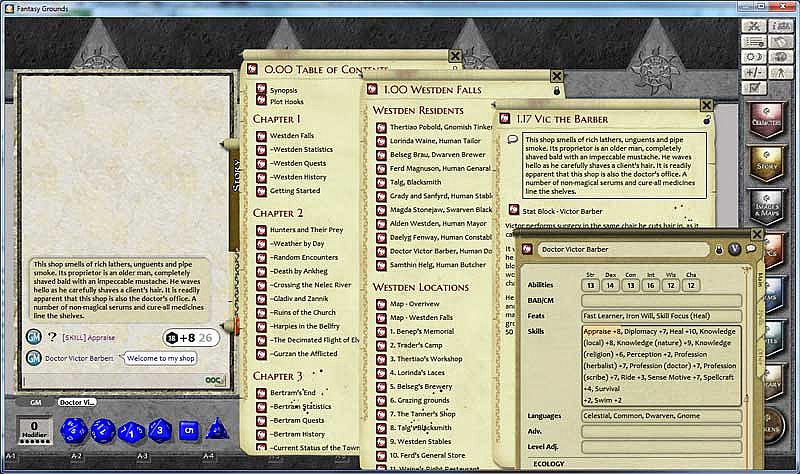Open the party sheet toolbar icon
The image size is (800, 474).
point(781,26)
